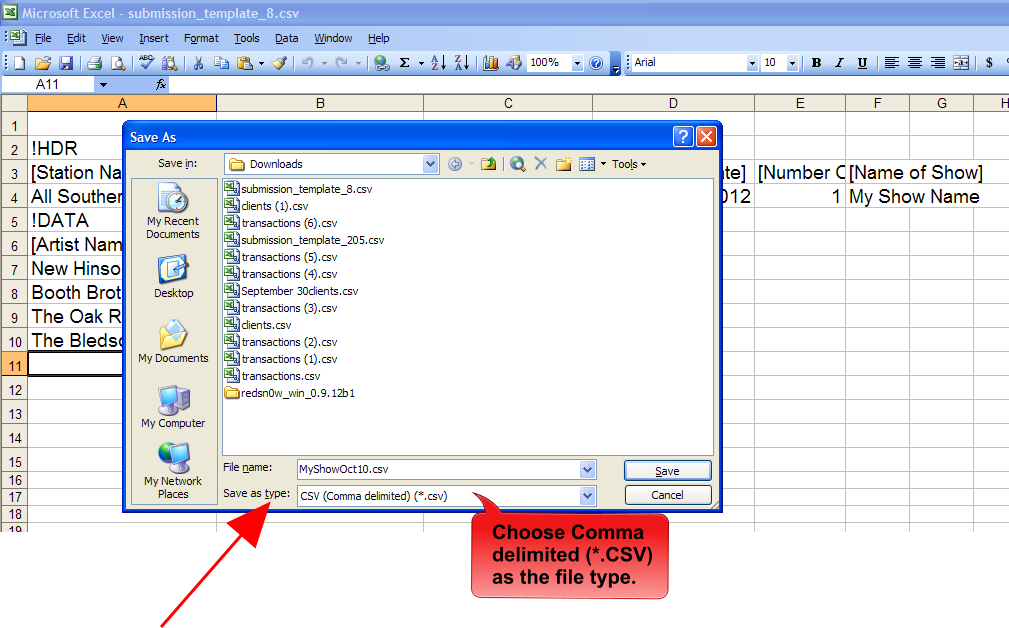Click the Drawing toolbar icon
The height and width of the screenshot is (628, 1009).
pos(514,63)
